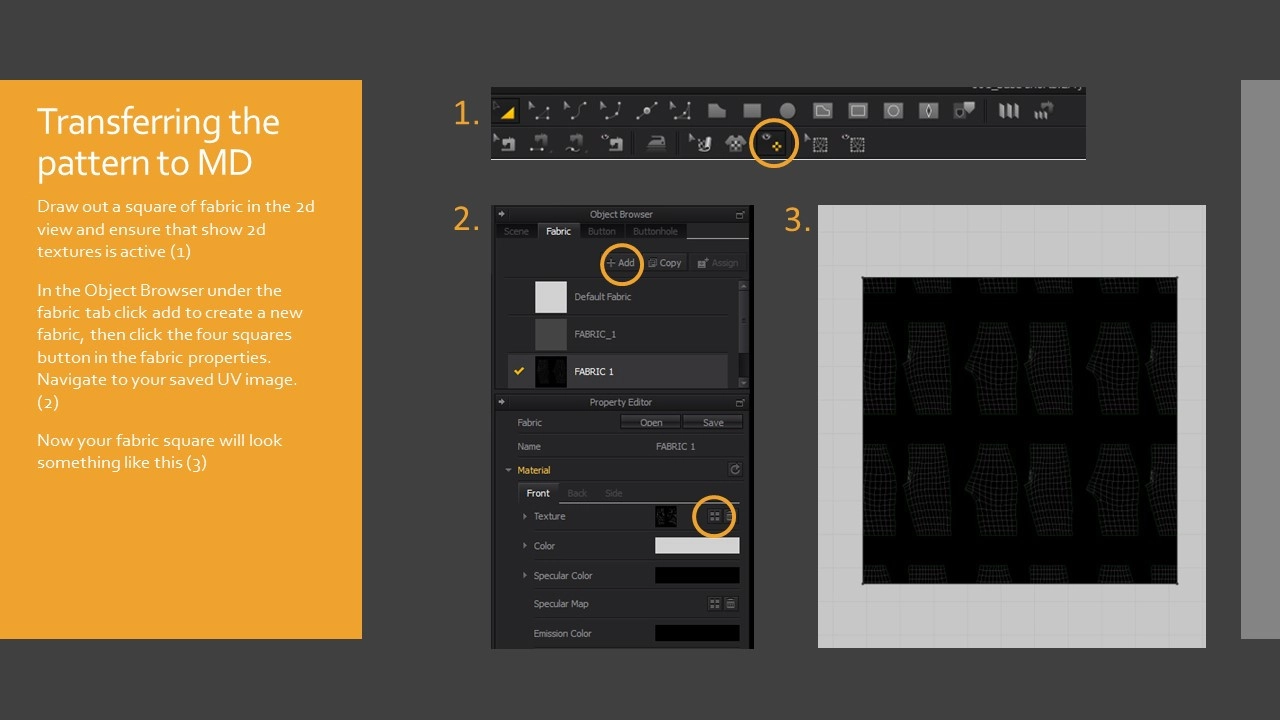Toggle the Show 2D Textures icon

pyautogui.click(x=774, y=144)
